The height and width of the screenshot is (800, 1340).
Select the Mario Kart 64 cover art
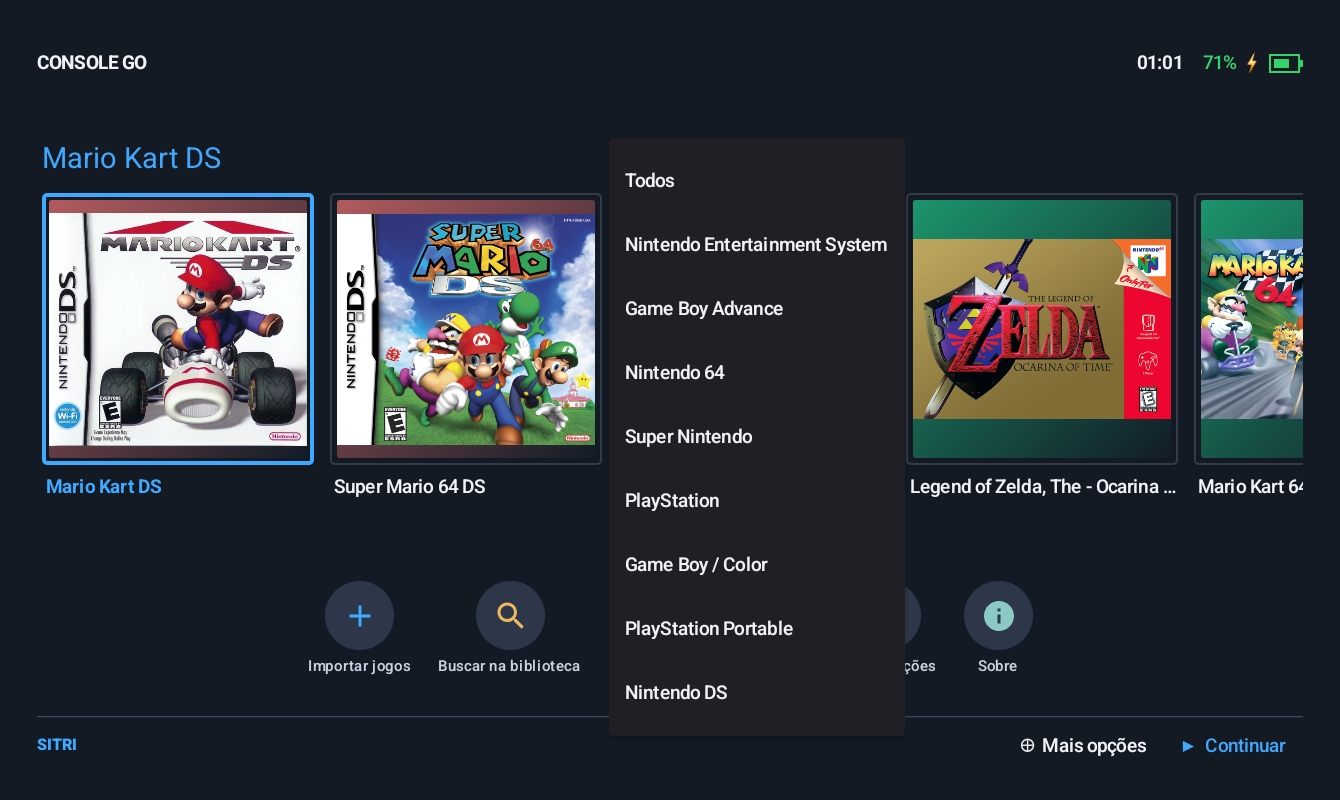(1249, 329)
